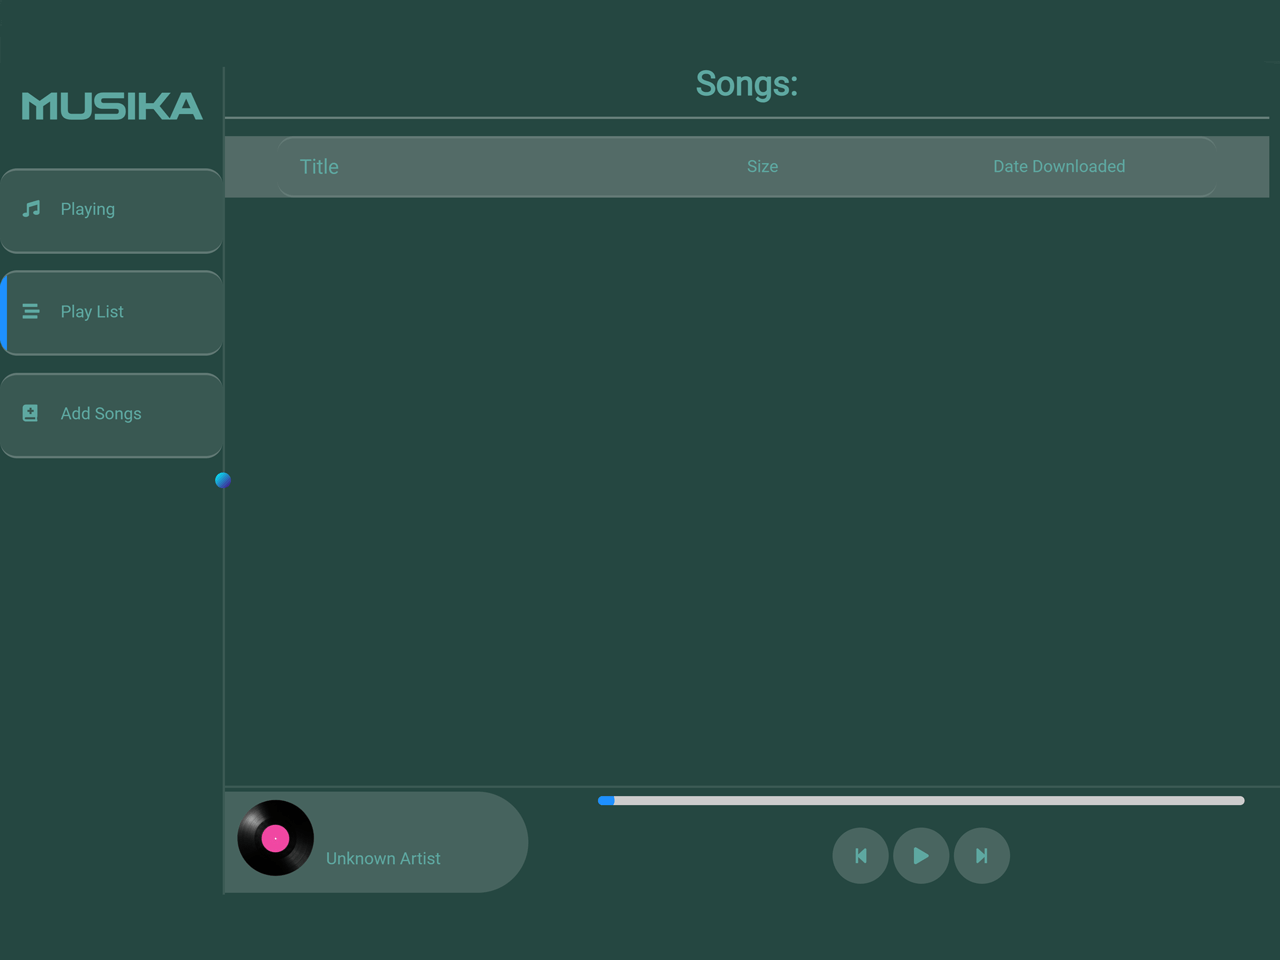The width and height of the screenshot is (1280, 960).
Task: Click the blue handle dot under Add Songs
Action: (222, 480)
